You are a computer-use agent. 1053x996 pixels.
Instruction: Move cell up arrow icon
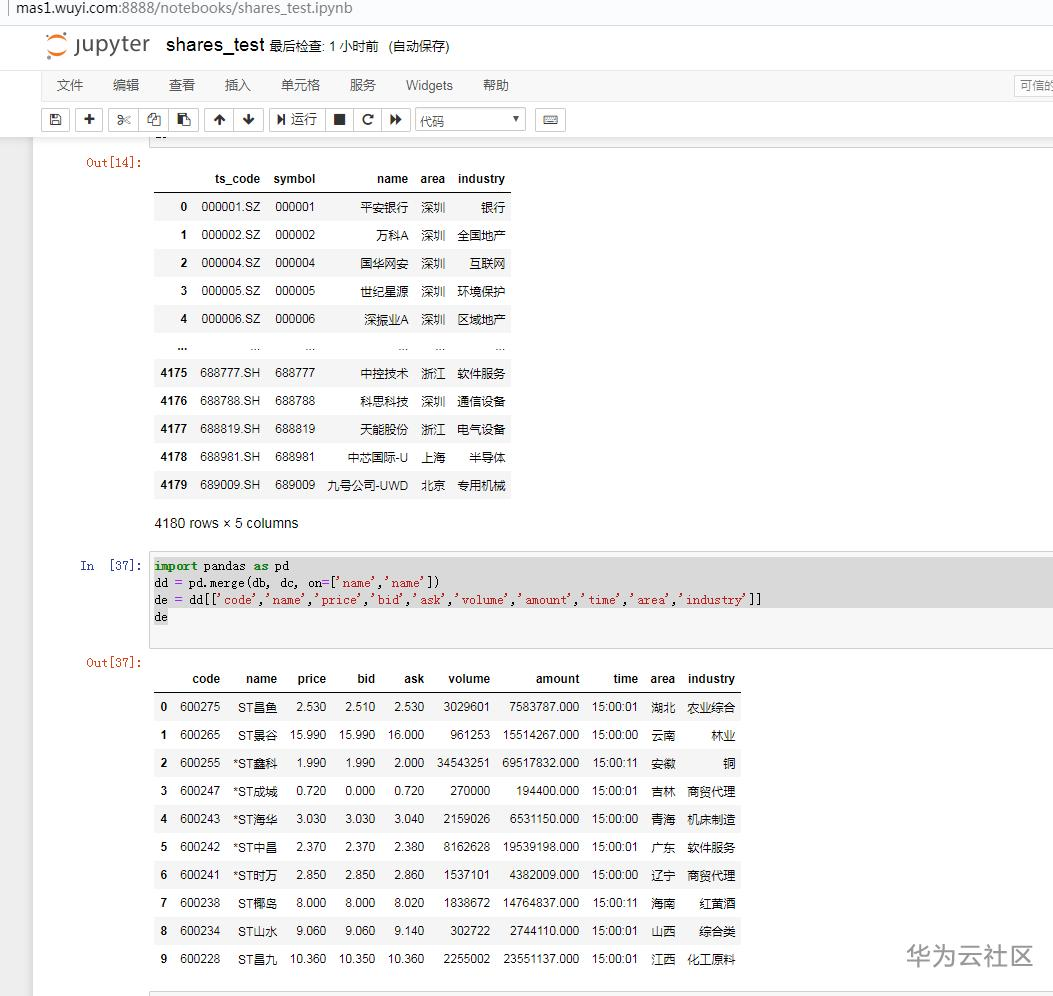pyautogui.click(x=219, y=120)
